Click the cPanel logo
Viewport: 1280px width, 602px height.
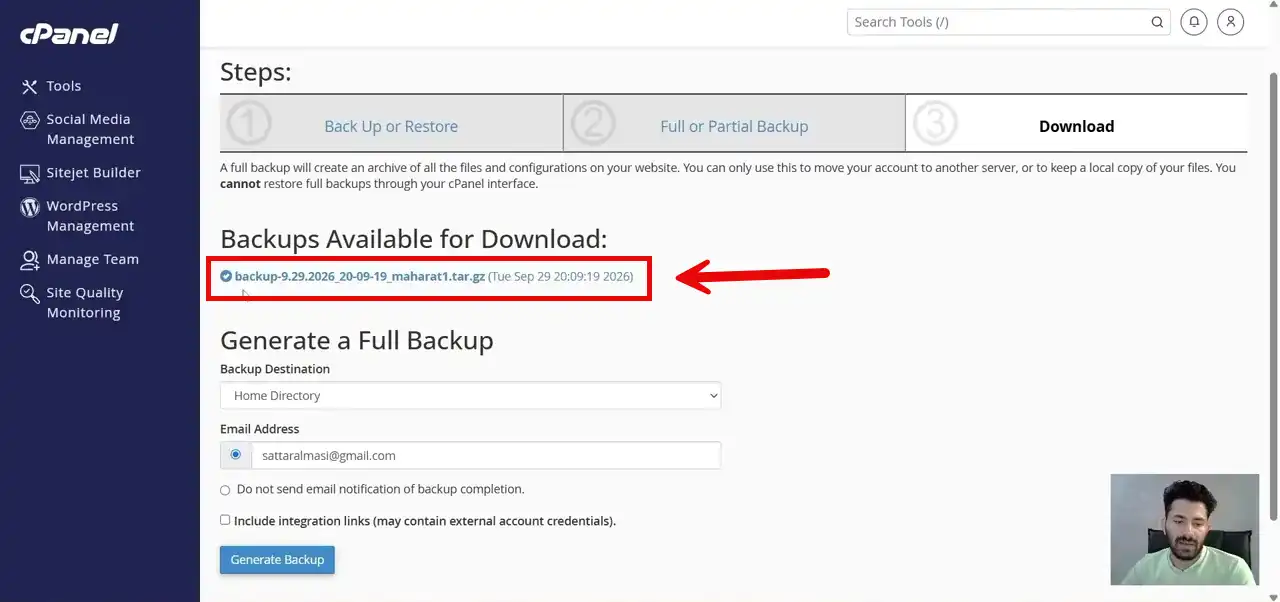pyautogui.click(x=69, y=34)
